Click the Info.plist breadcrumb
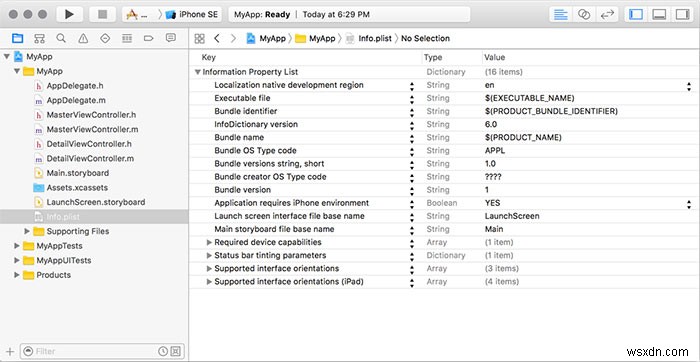The width and height of the screenshot is (700, 362). coord(368,38)
